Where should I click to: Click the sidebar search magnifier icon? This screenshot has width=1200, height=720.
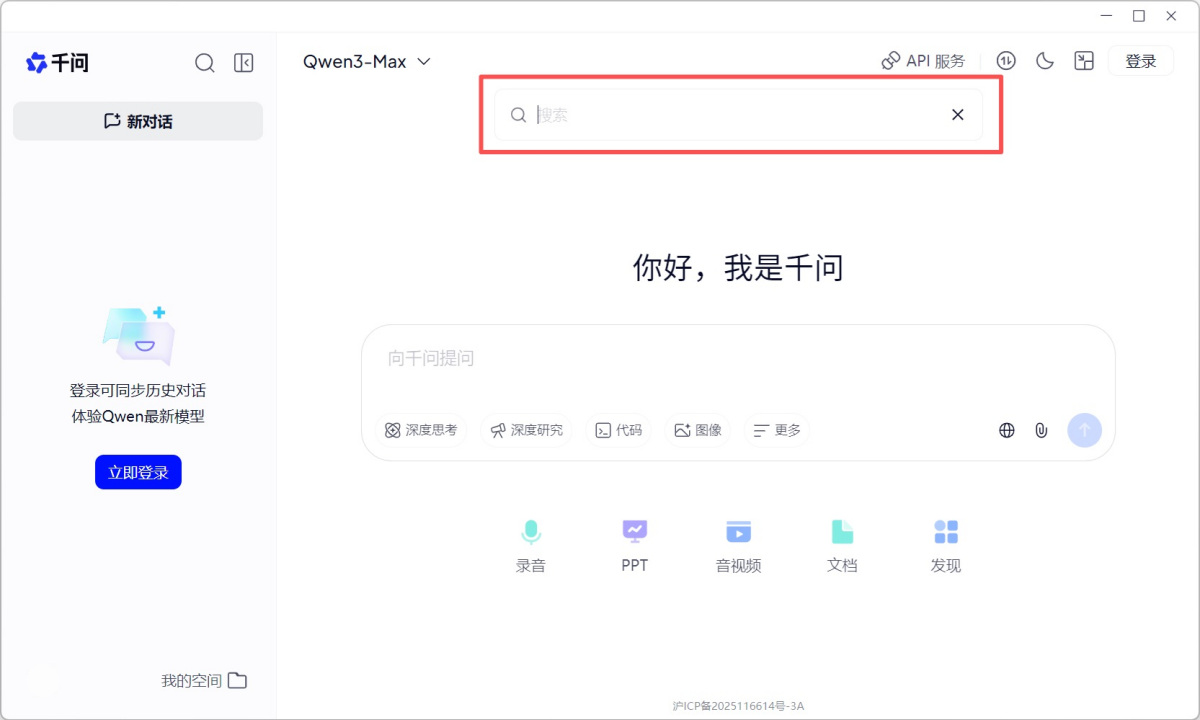tap(205, 63)
